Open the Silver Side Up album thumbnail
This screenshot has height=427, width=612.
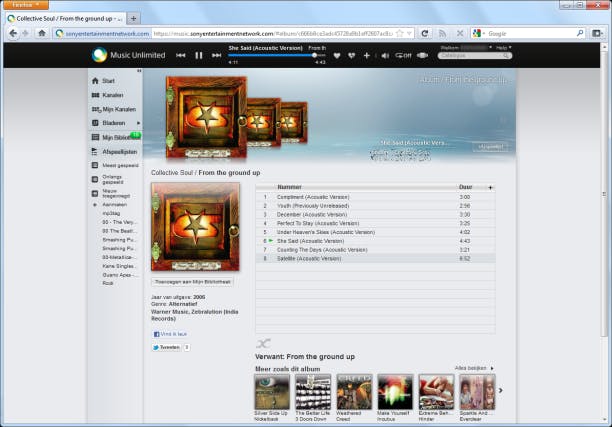272,392
